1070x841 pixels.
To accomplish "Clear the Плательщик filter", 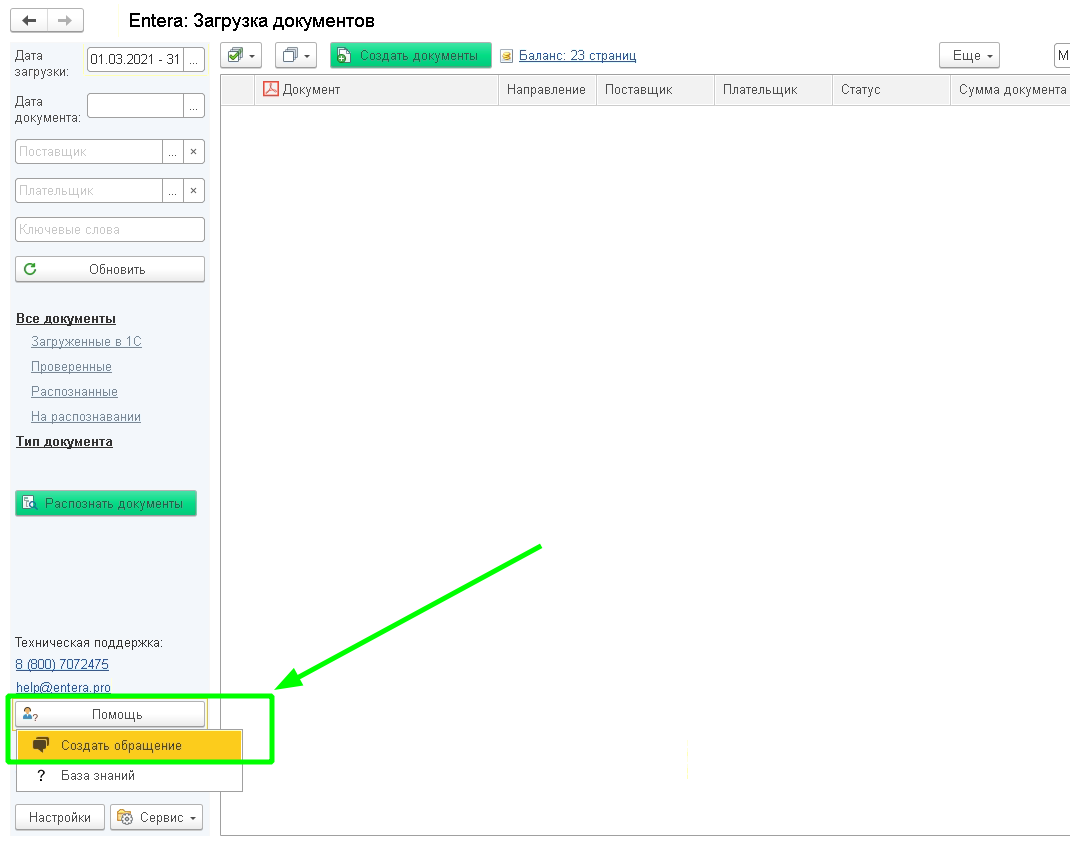I will click(x=194, y=190).
